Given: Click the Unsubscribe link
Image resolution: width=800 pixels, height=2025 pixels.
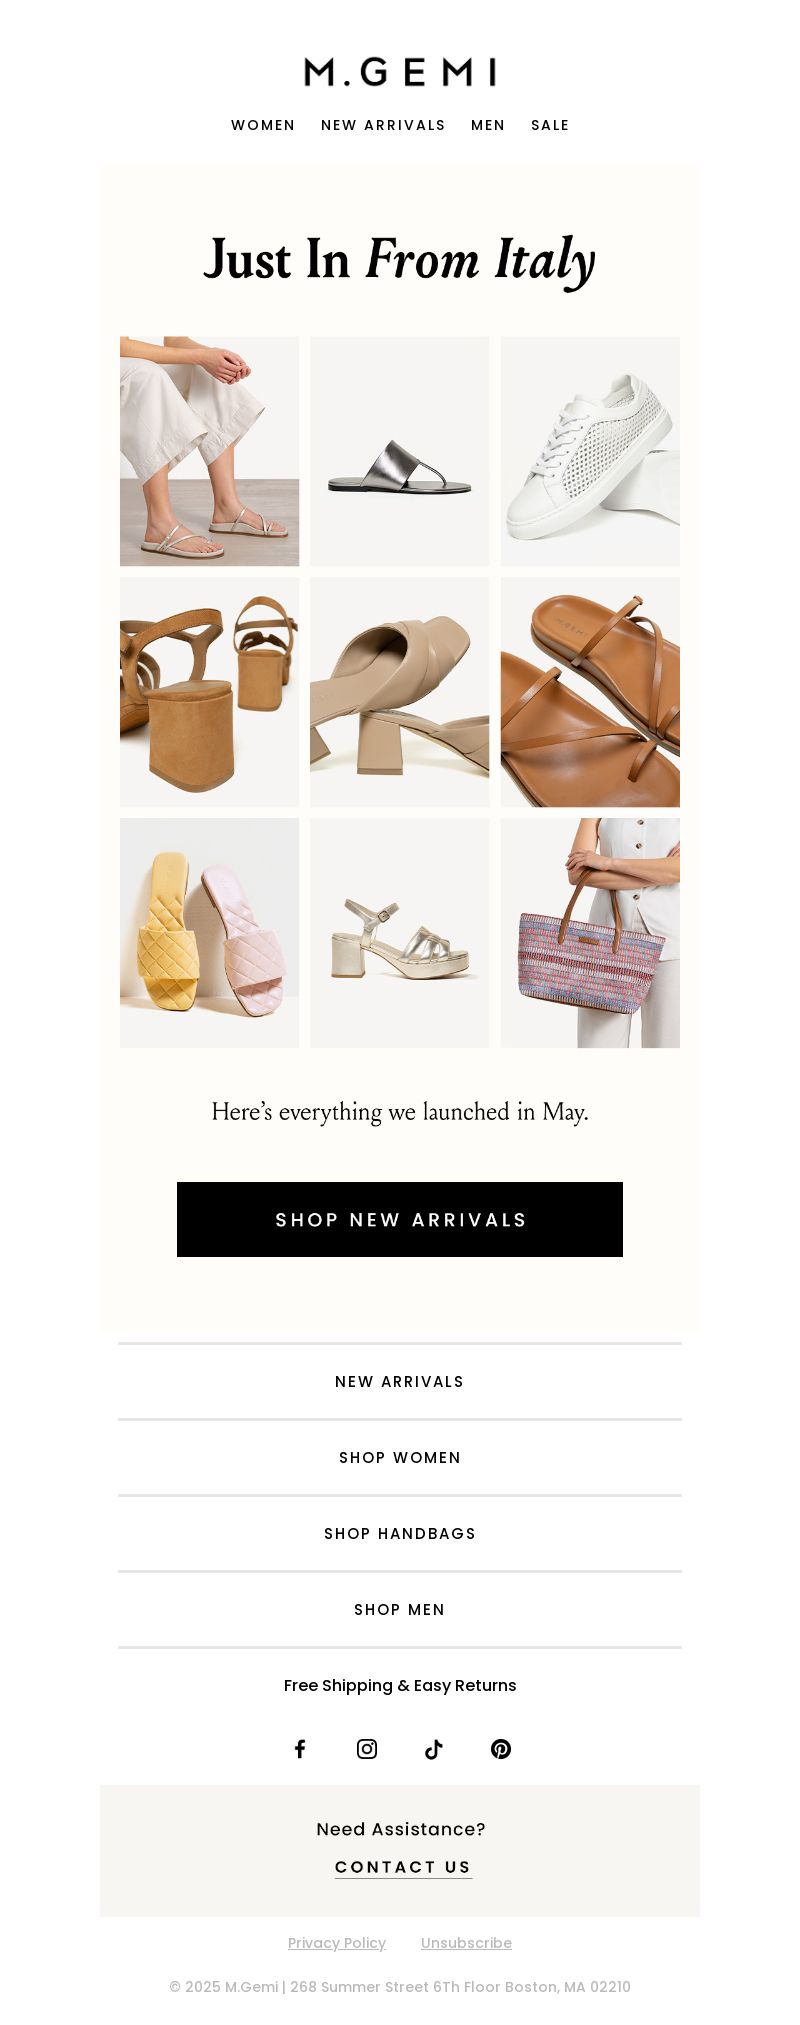Looking at the screenshot, I should tap(466, 1943).
